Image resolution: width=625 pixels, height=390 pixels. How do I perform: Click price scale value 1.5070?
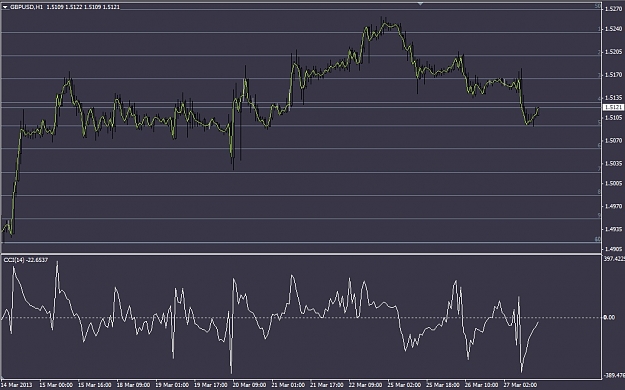[613, 140]
